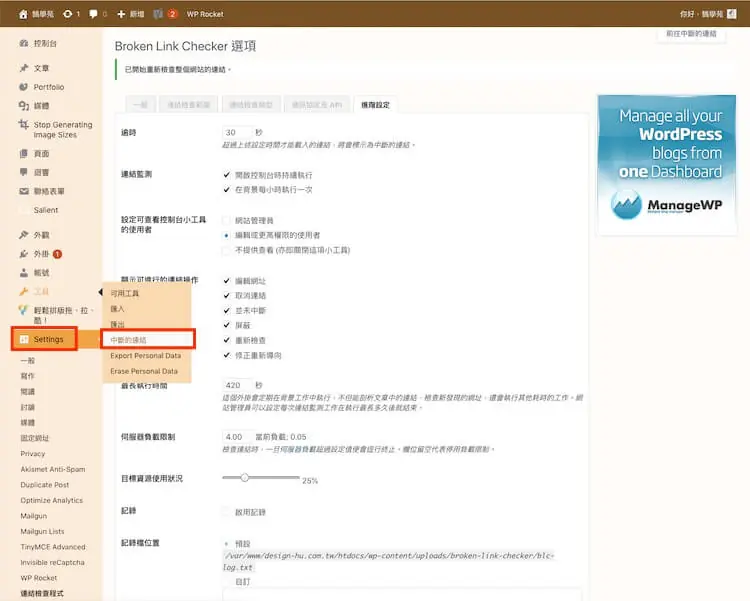Select the 預設 log file location radio

(x=226, y=544)
